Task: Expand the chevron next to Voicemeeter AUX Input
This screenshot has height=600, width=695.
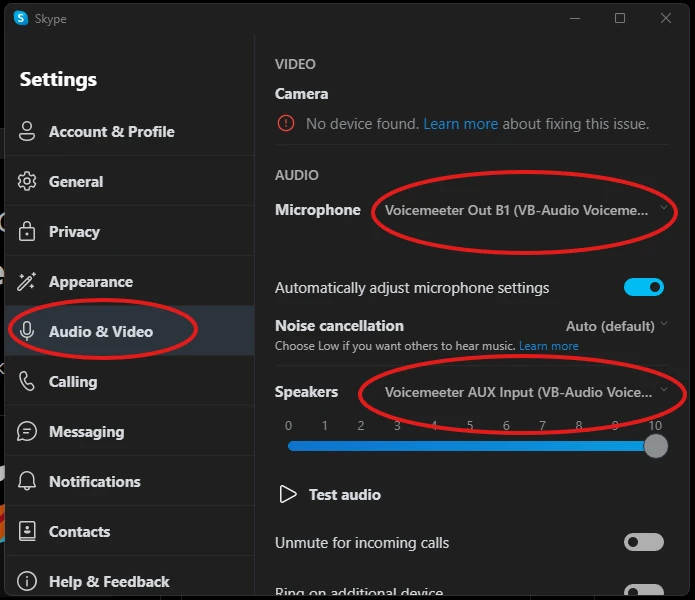Action: click(x=664, y=390)
